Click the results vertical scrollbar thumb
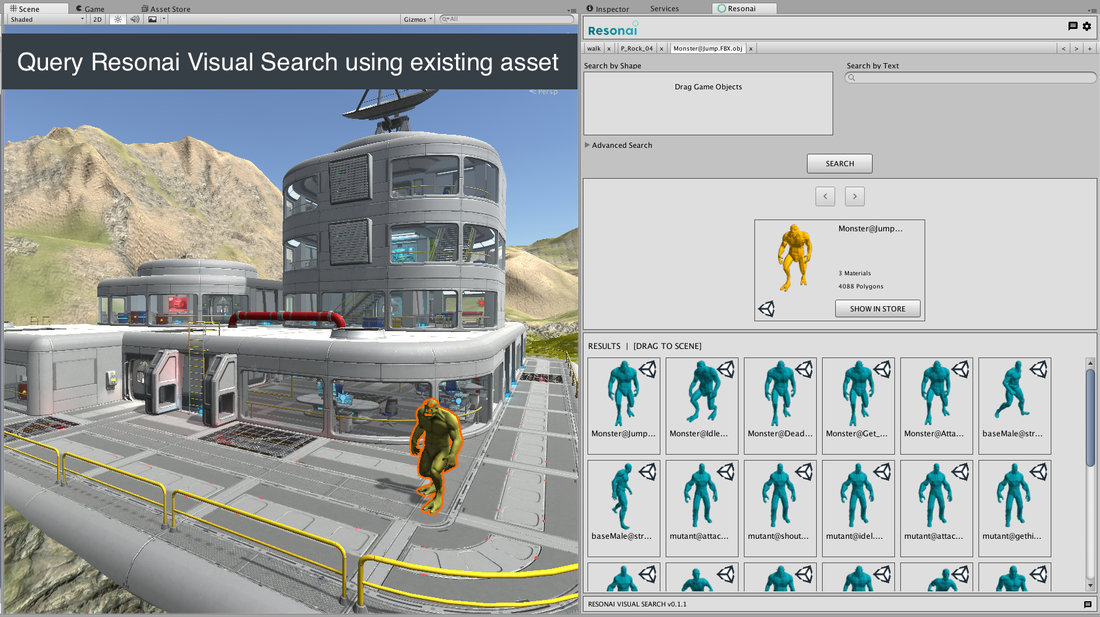The image size is (1100, 617). (1090, 417)
